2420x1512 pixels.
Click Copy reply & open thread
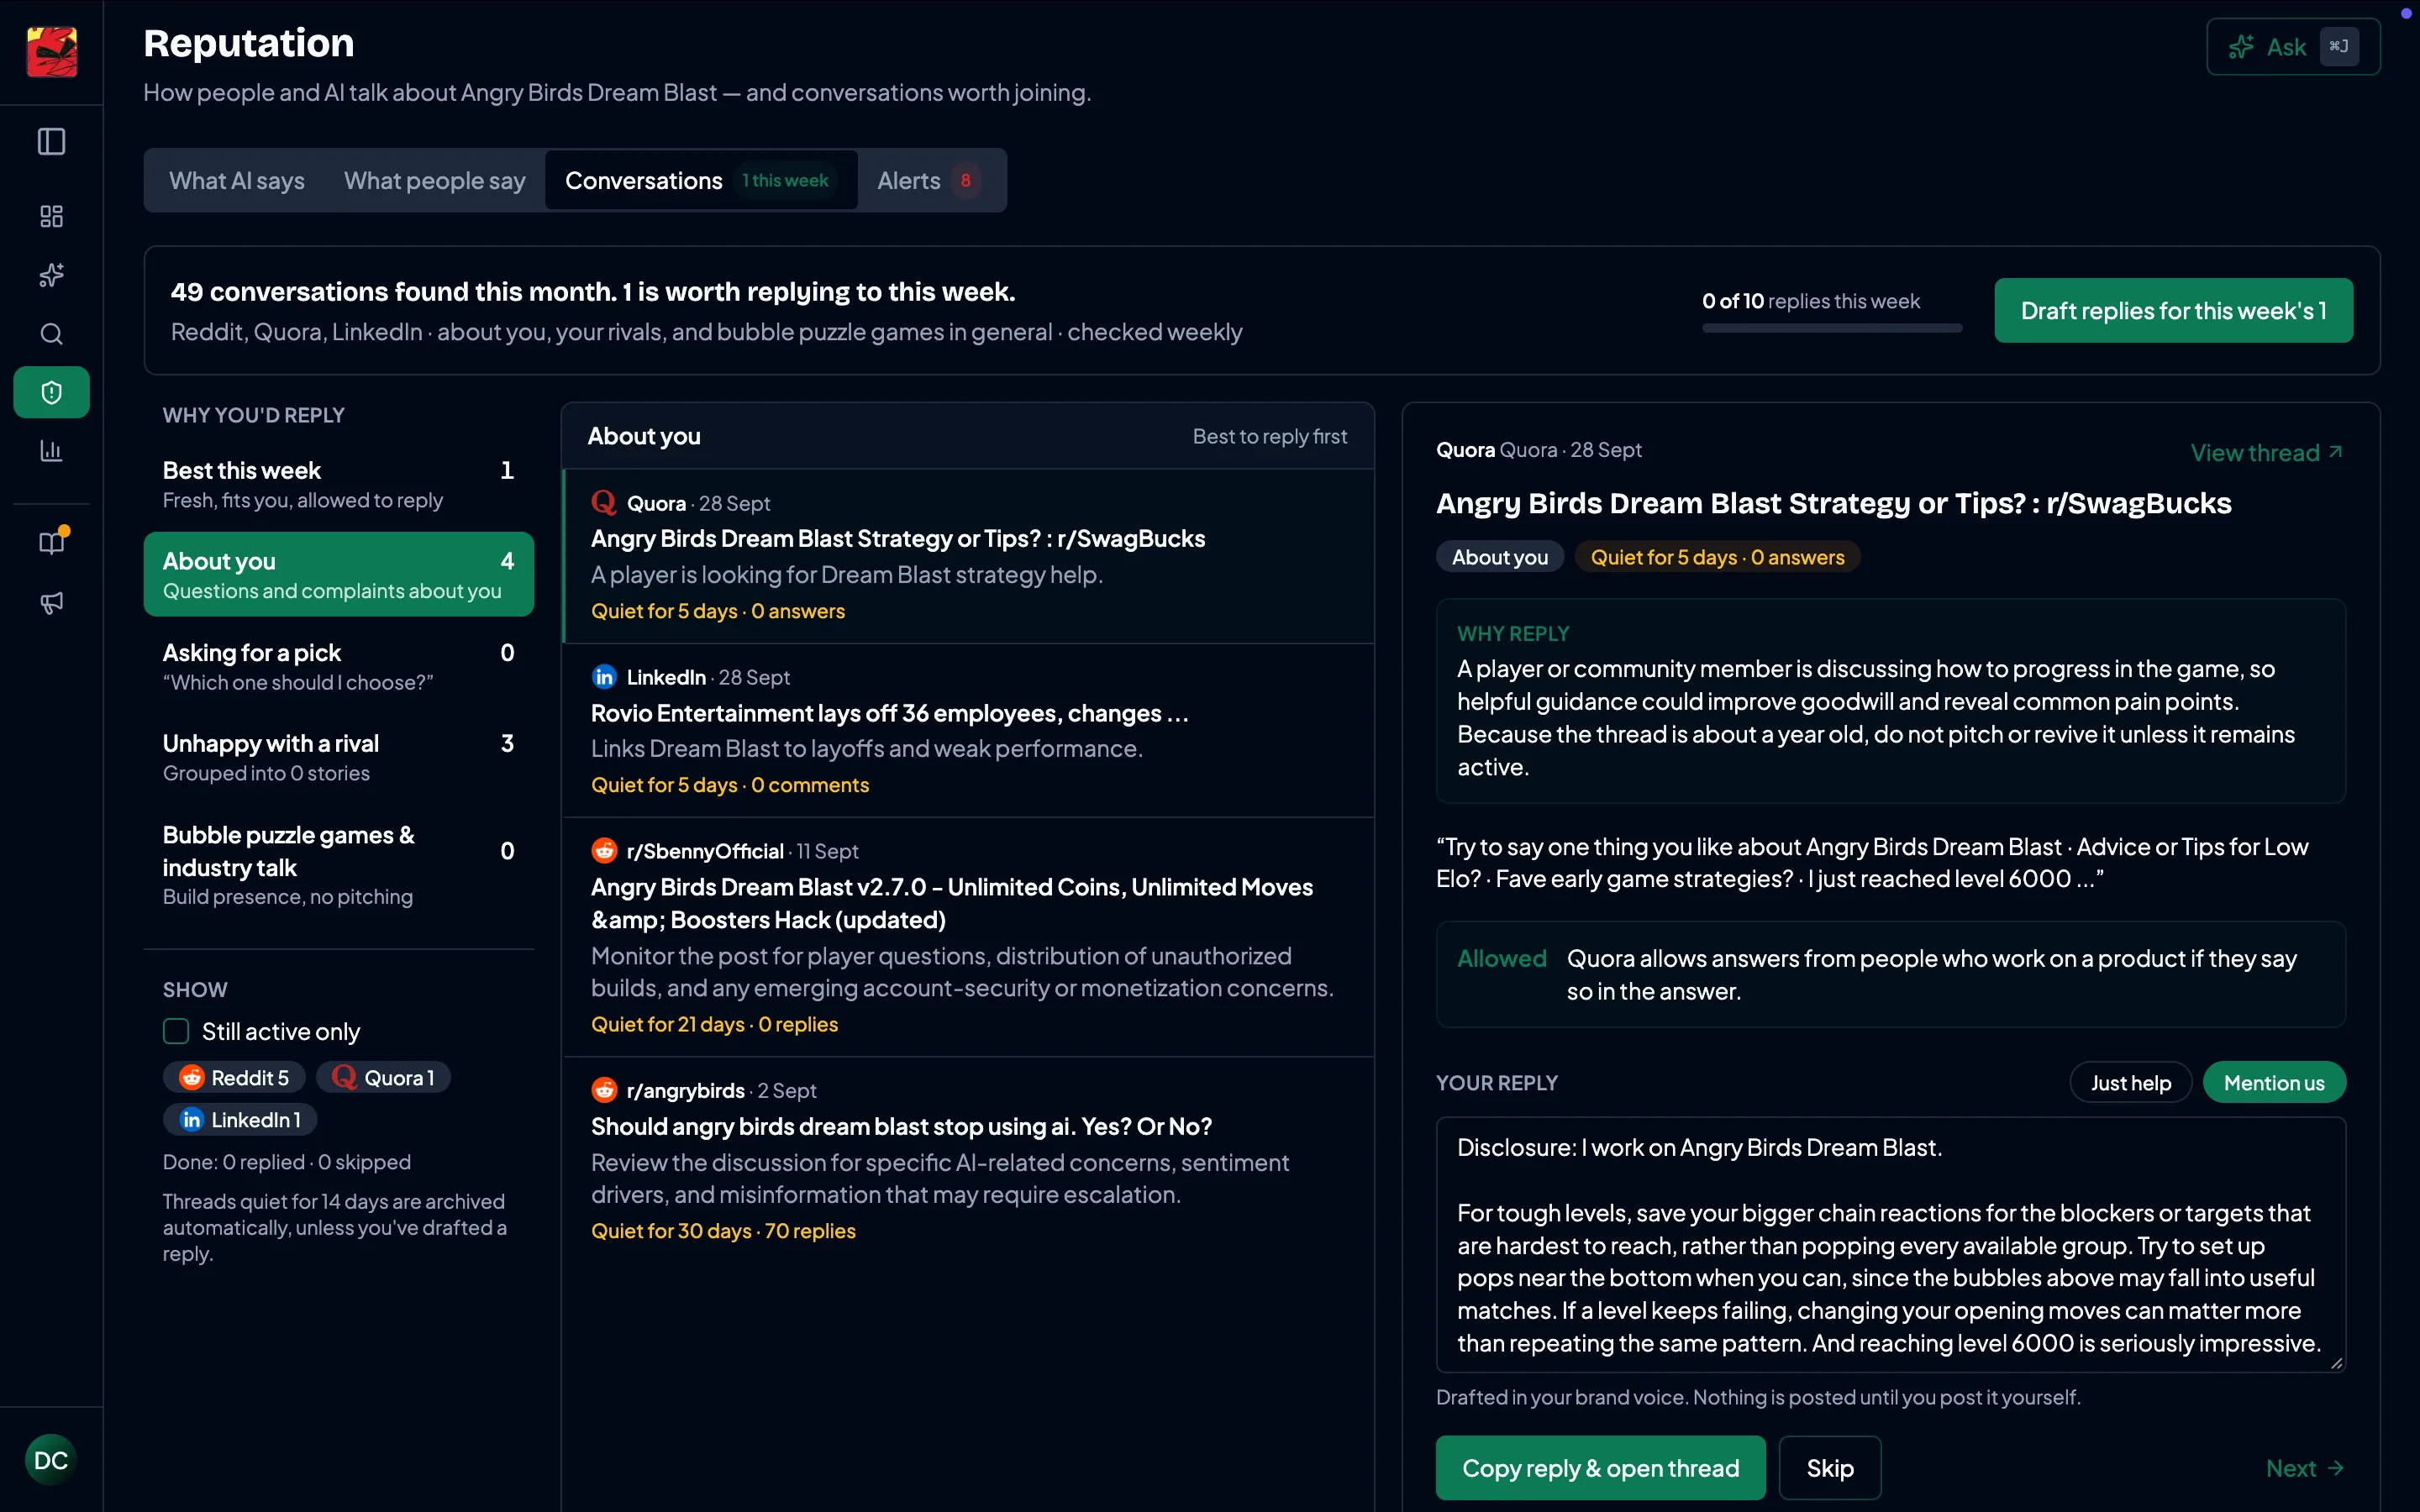click(1600, 1467)
